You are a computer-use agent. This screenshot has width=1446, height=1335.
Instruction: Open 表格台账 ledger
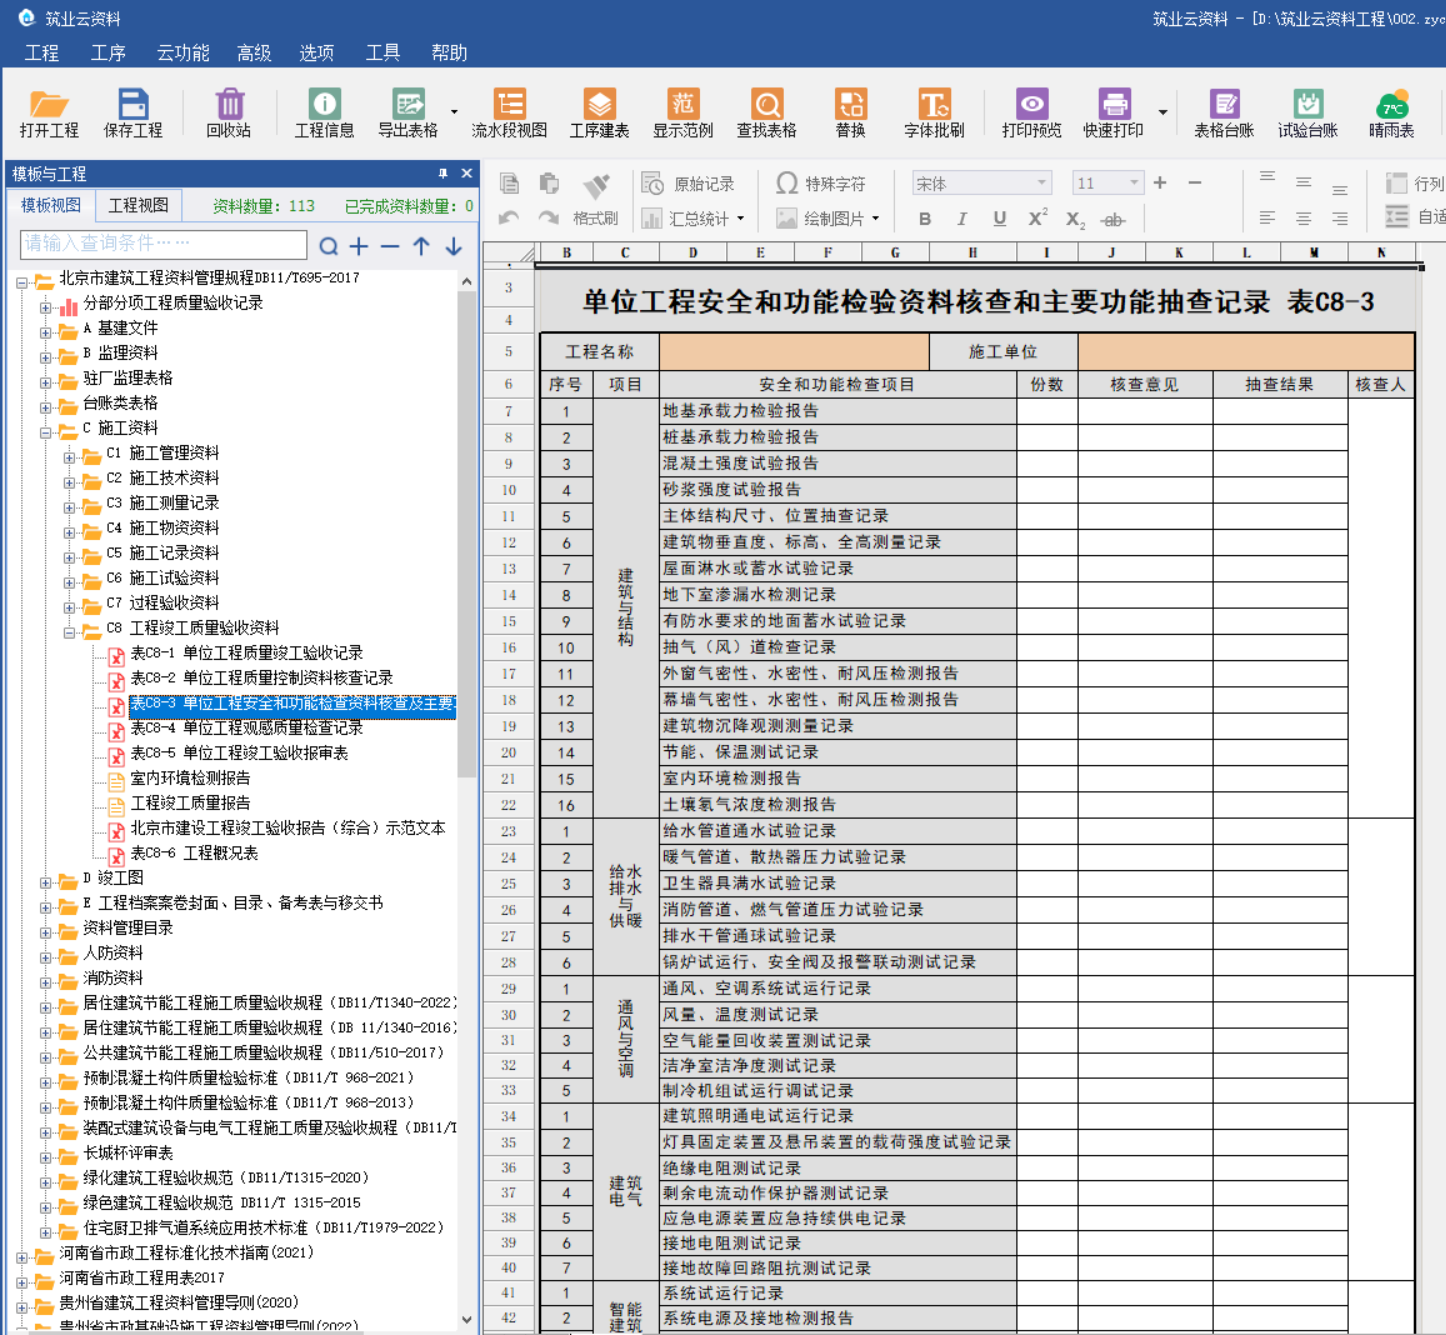(1224, 113)
